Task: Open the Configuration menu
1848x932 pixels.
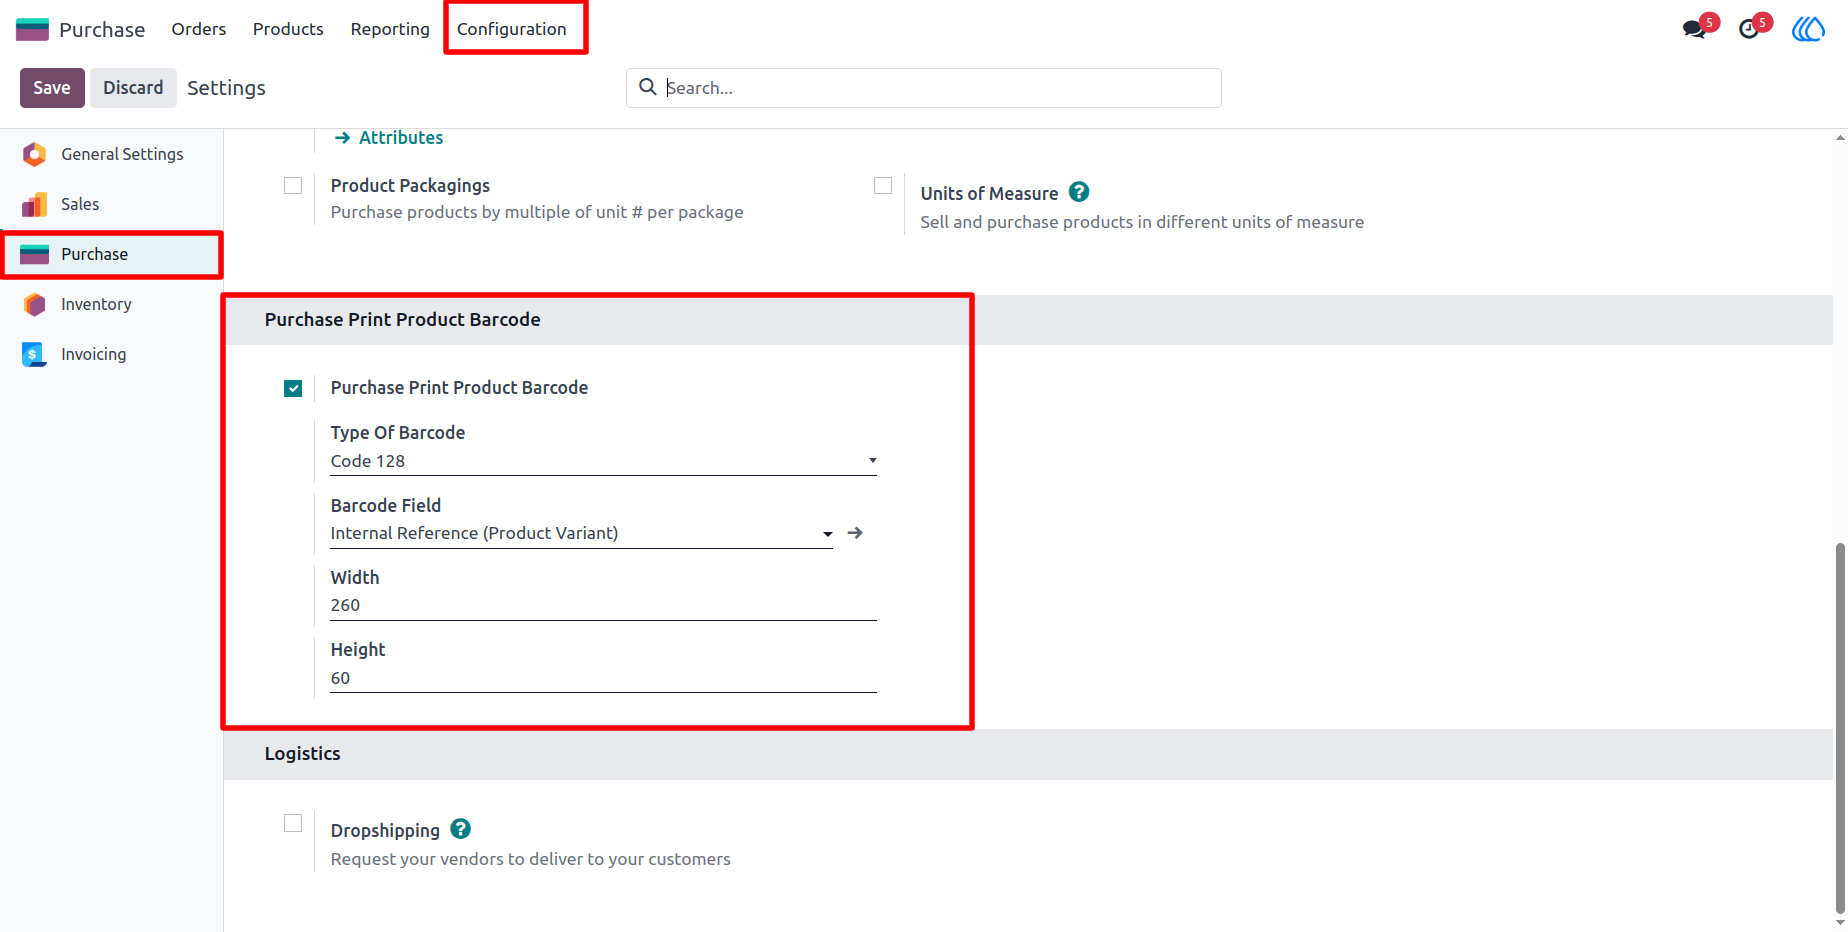Action: pyautogui.click(x=512, y=29)
